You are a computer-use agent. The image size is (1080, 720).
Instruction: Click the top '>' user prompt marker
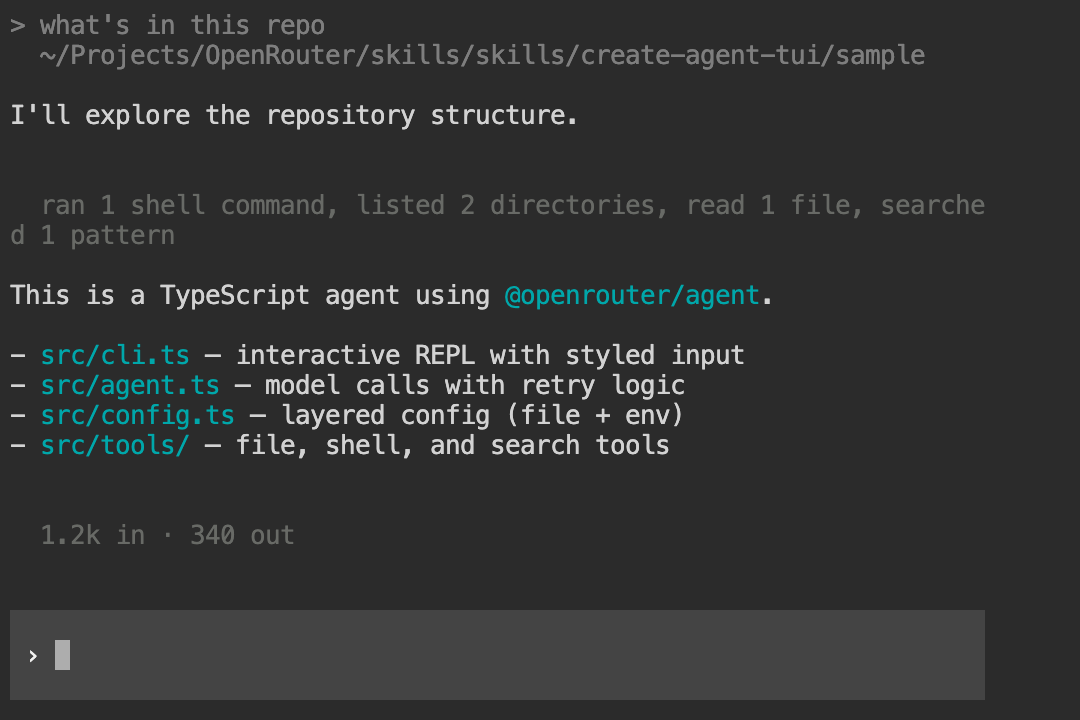pyautogui.click(x=18, y=25)
